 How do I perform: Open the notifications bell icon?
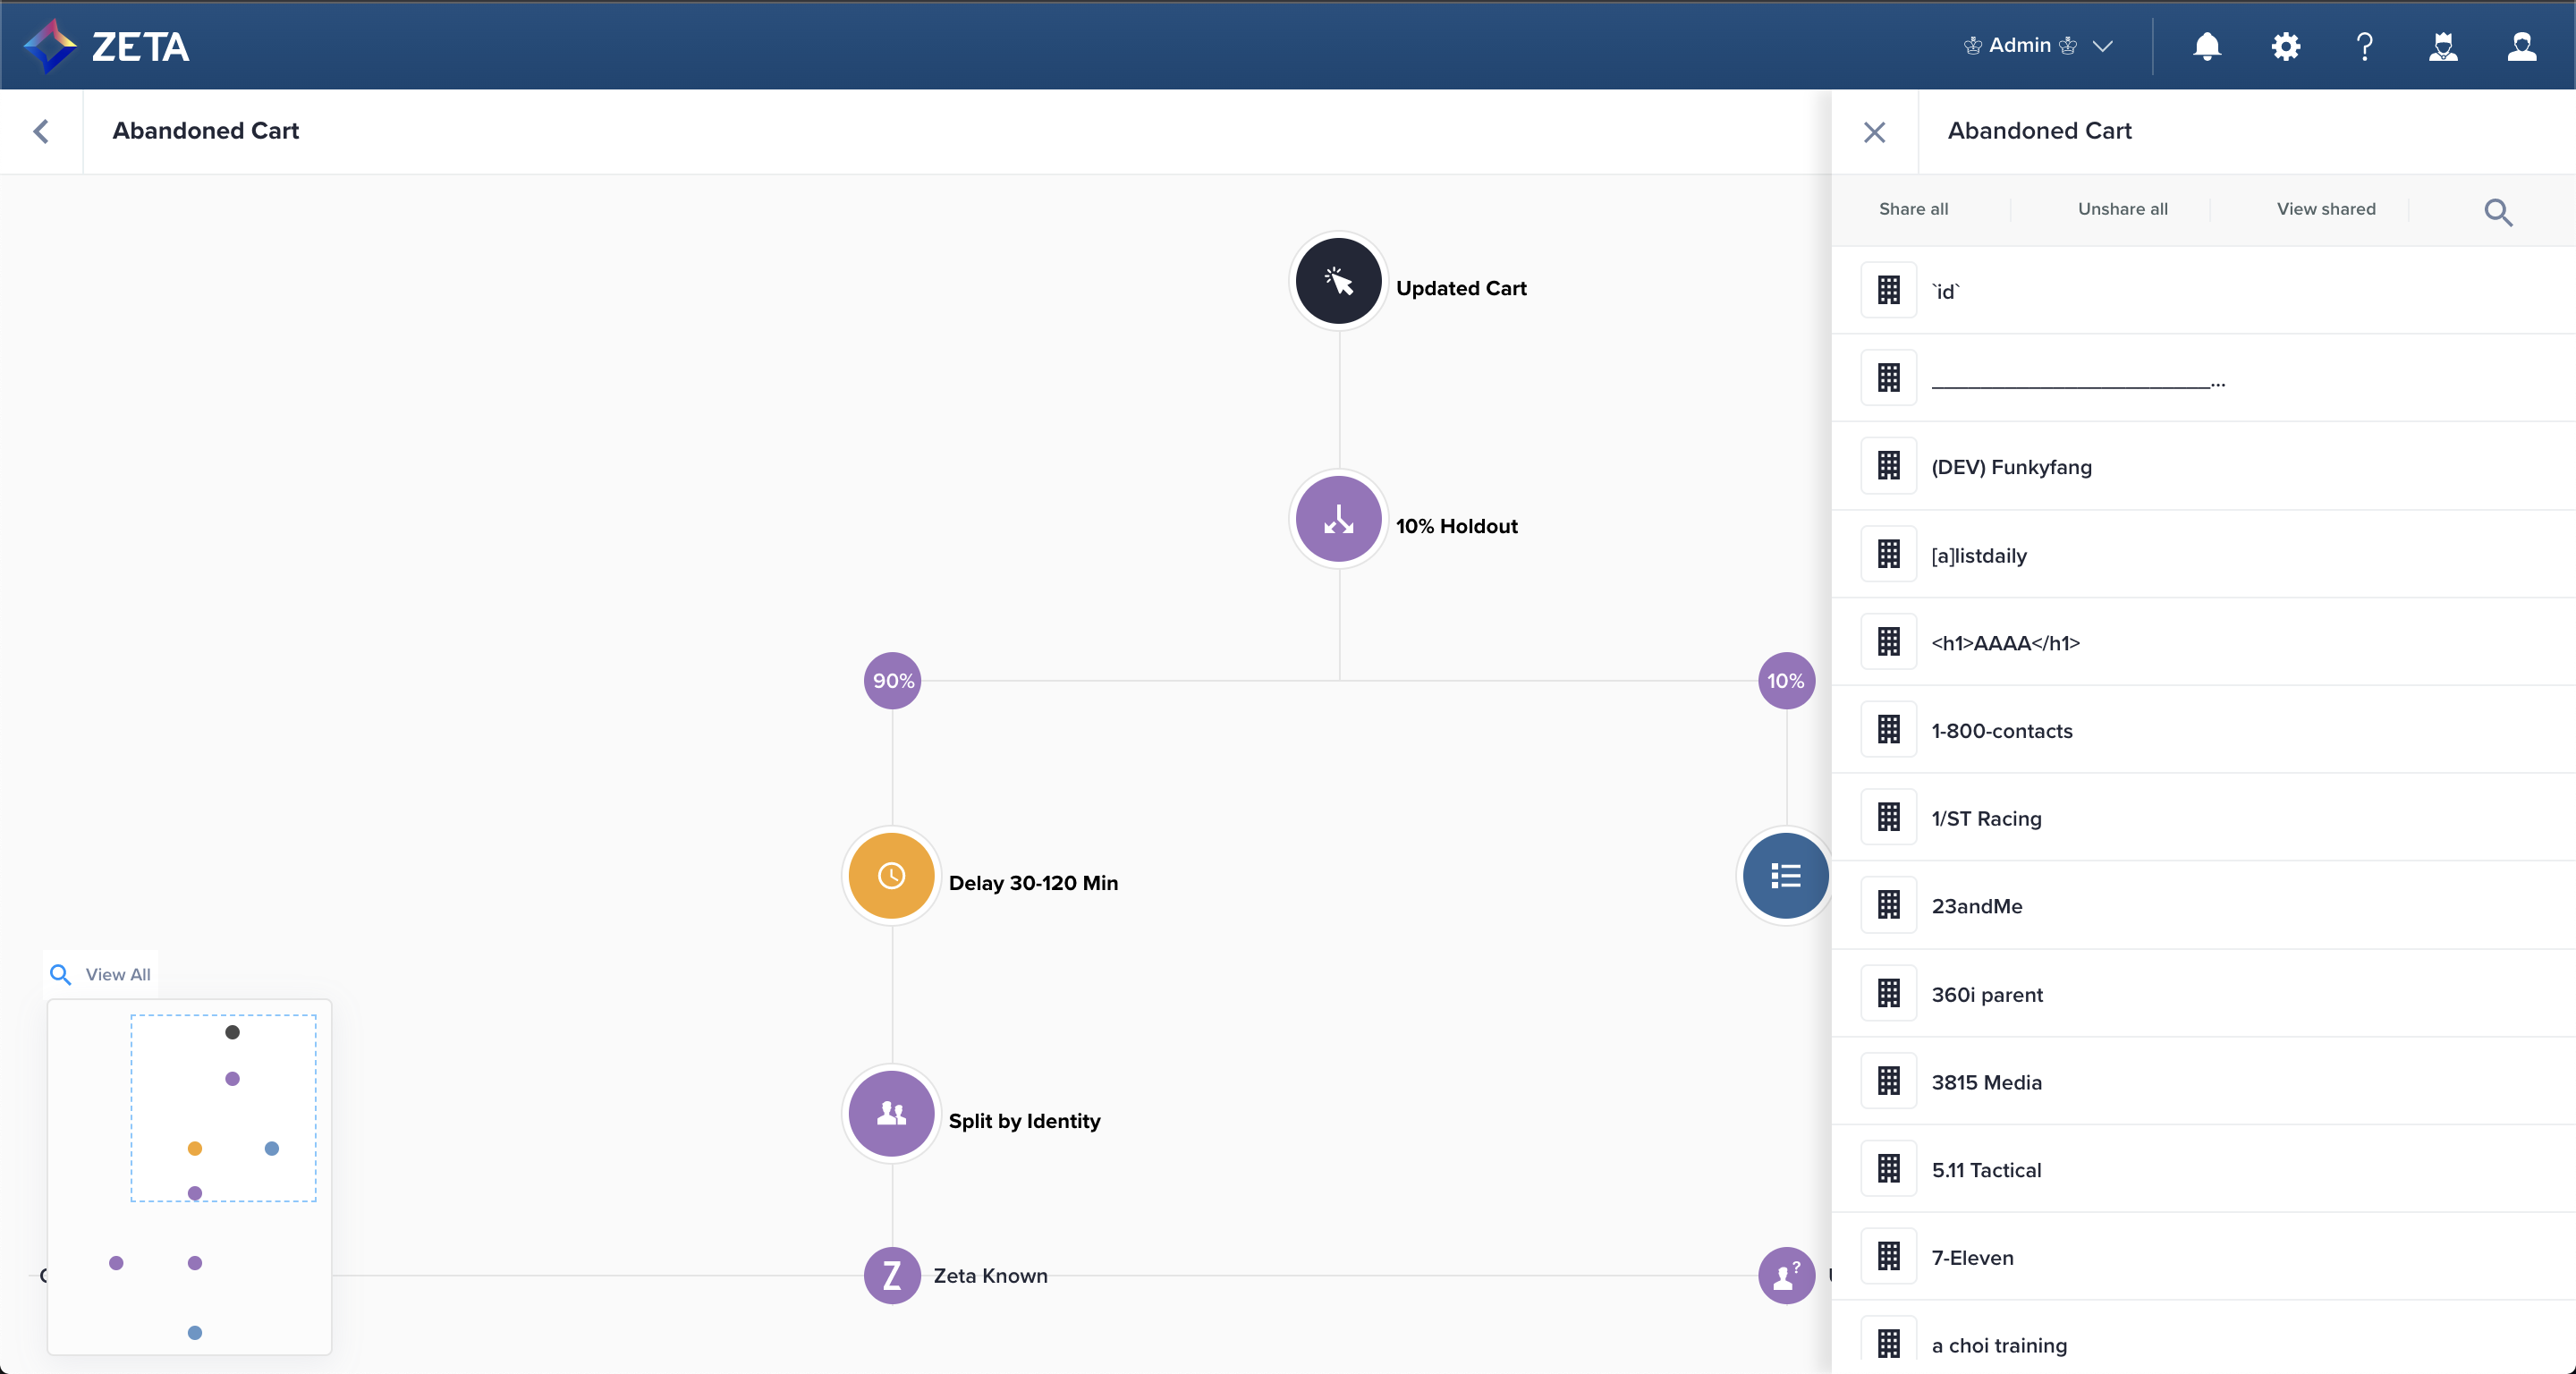point(2207,46)
